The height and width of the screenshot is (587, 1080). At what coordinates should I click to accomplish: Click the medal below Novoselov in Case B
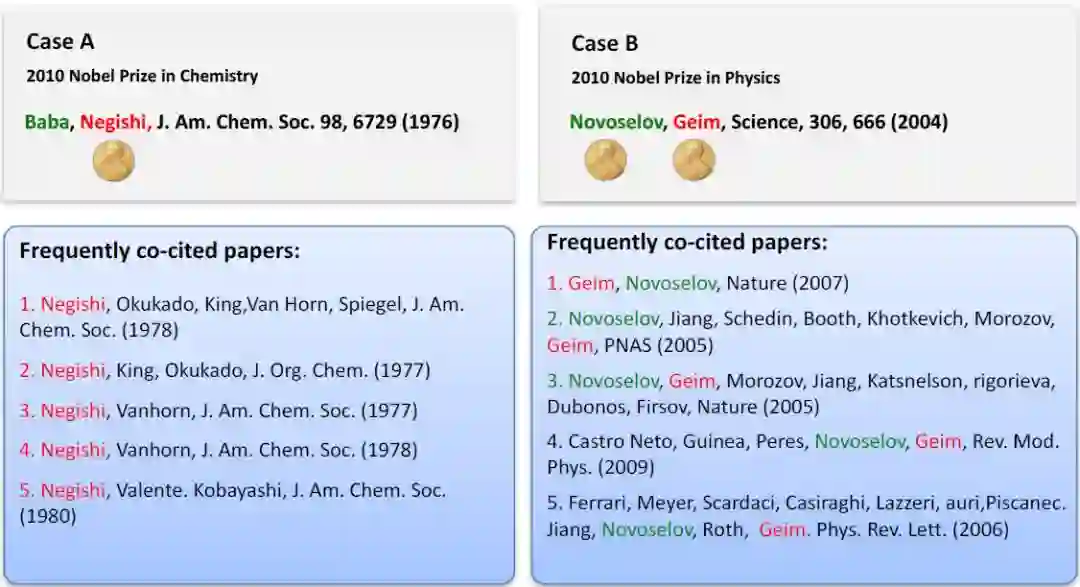(605, 160)
